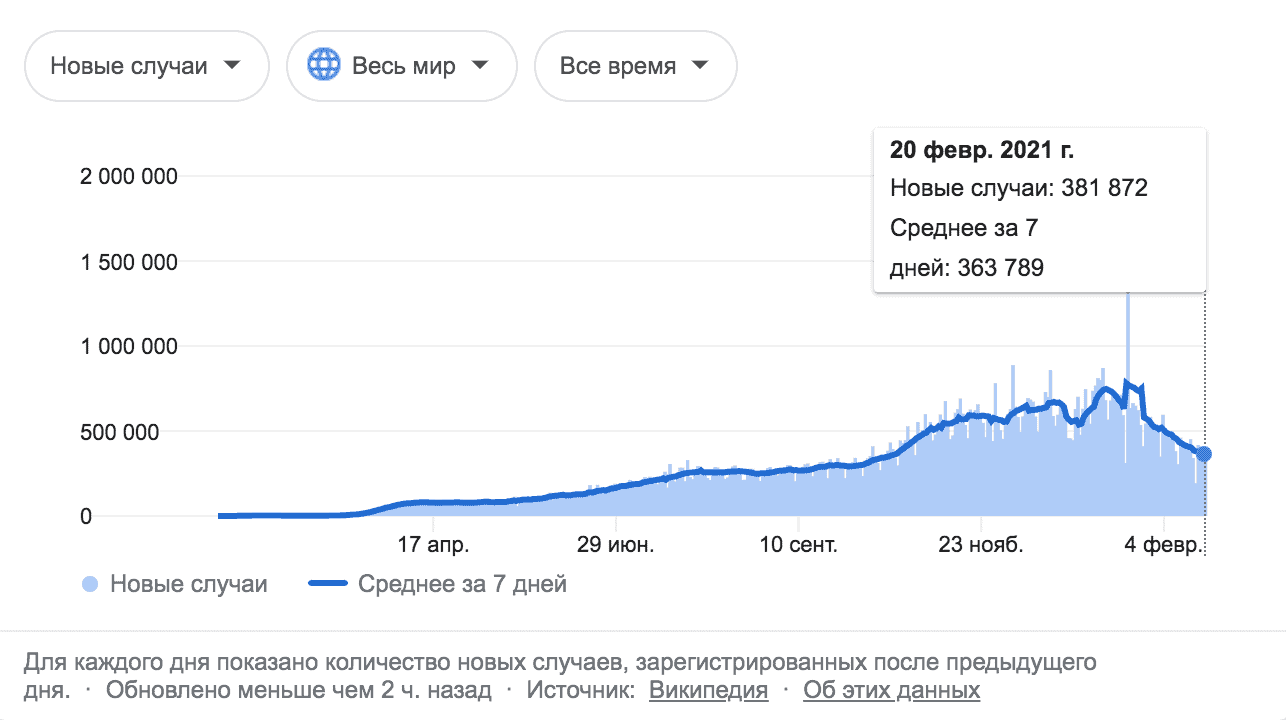Click the 29 июн. axis label
Screen dimensions: 1286x720
[616, 546]
